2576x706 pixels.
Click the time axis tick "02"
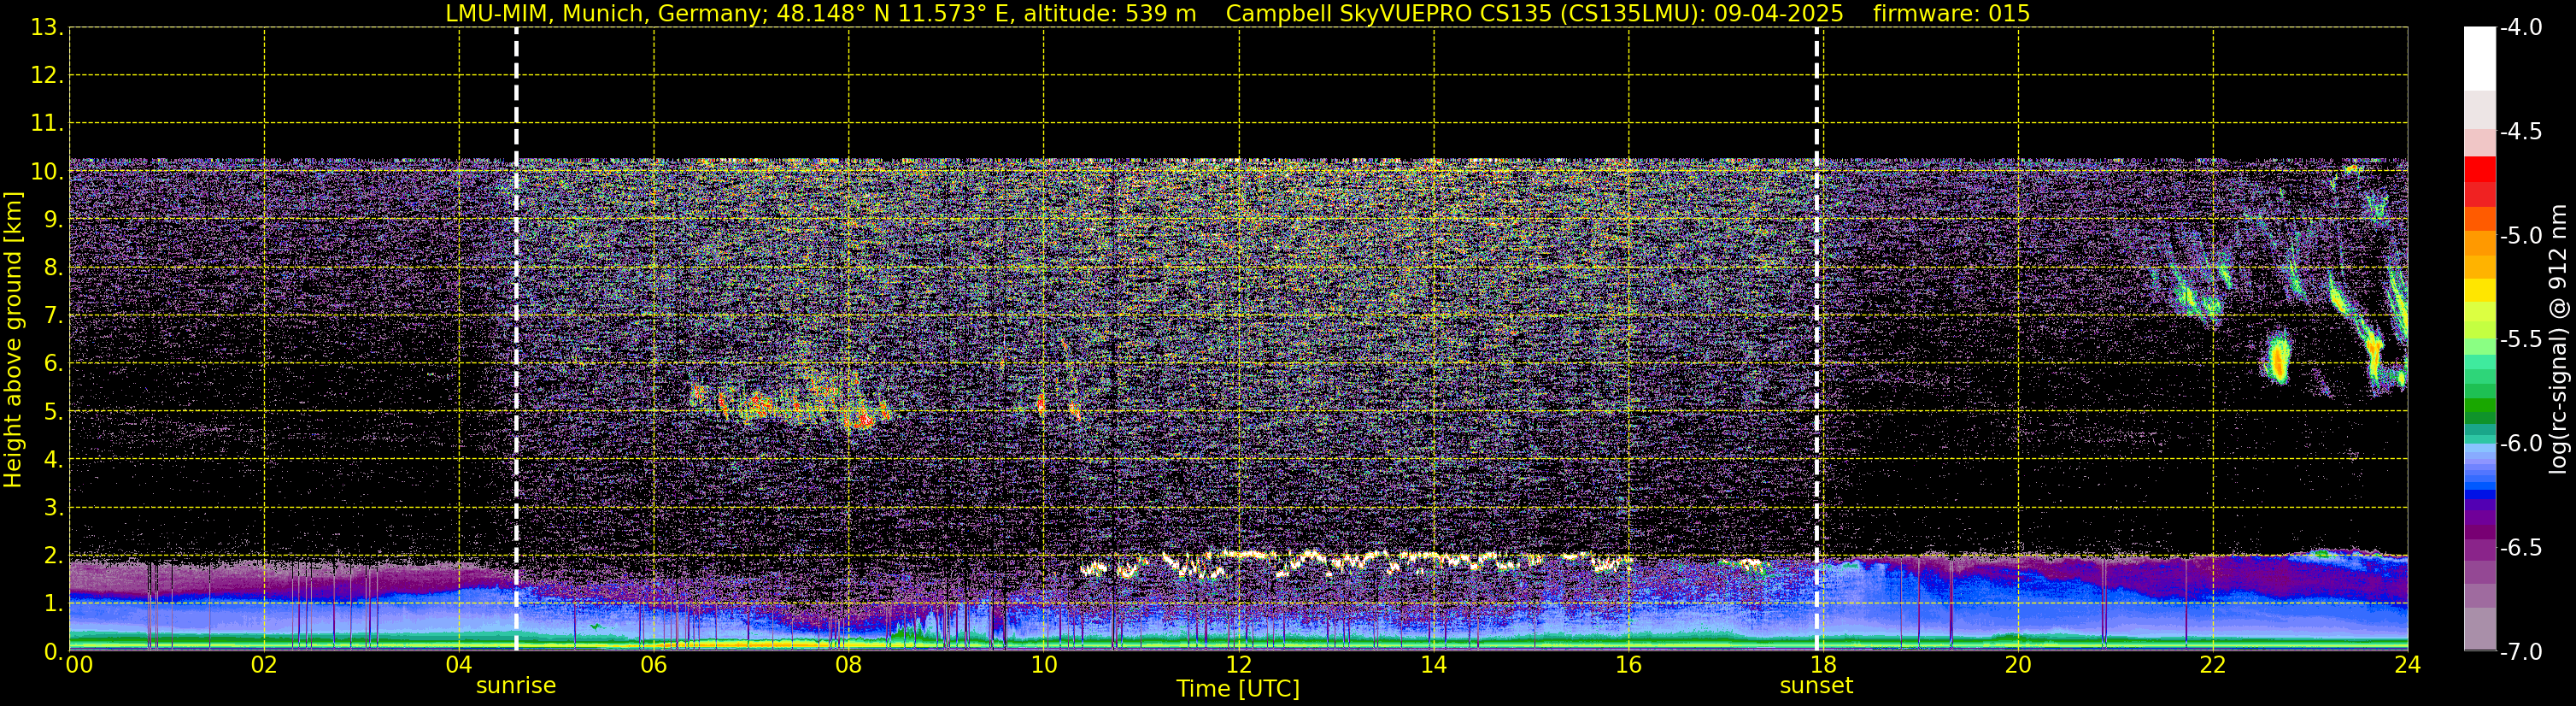coord(264,665)
